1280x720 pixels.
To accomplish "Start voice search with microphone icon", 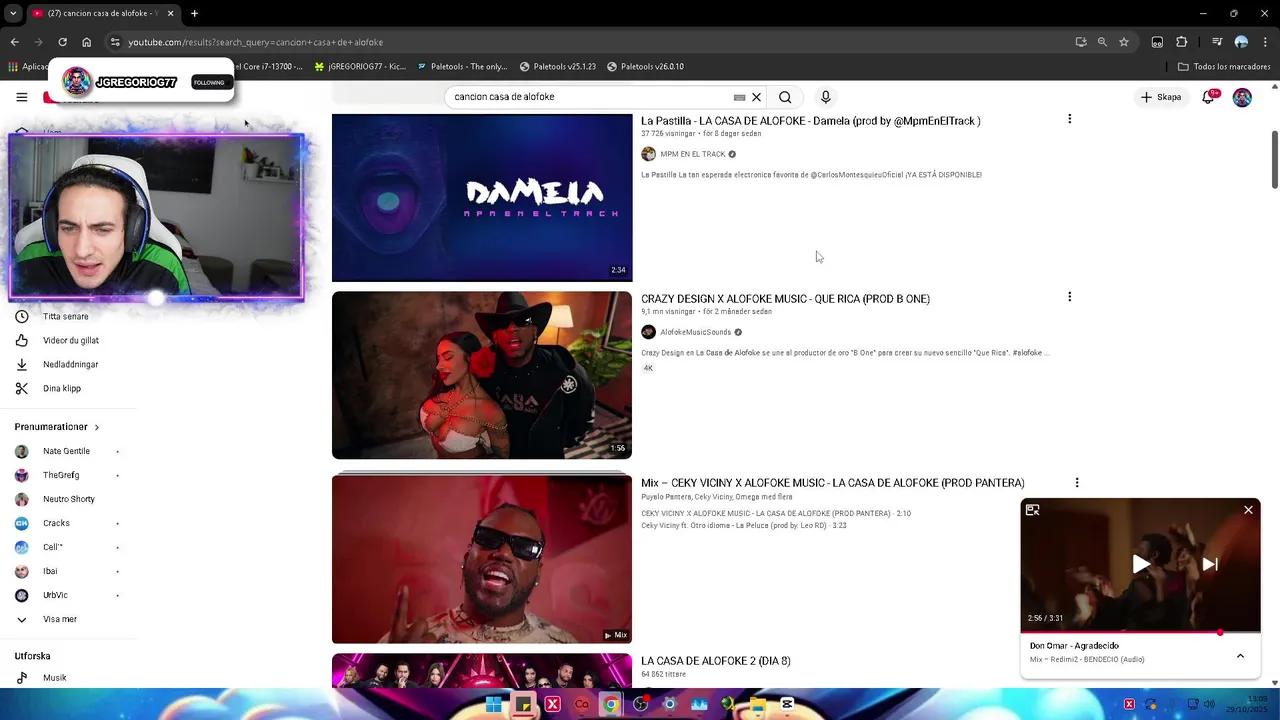I will pos(825,97).
